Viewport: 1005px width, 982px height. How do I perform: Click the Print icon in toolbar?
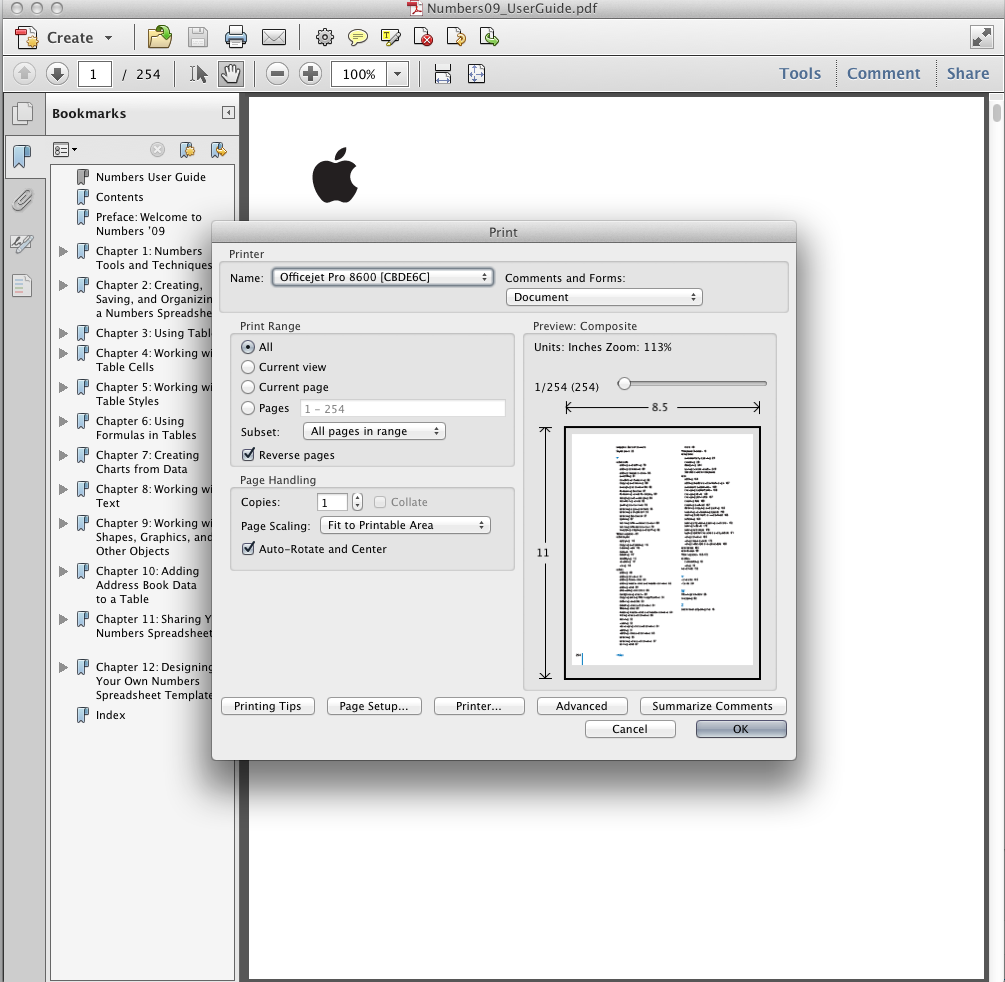pos(236,38)
